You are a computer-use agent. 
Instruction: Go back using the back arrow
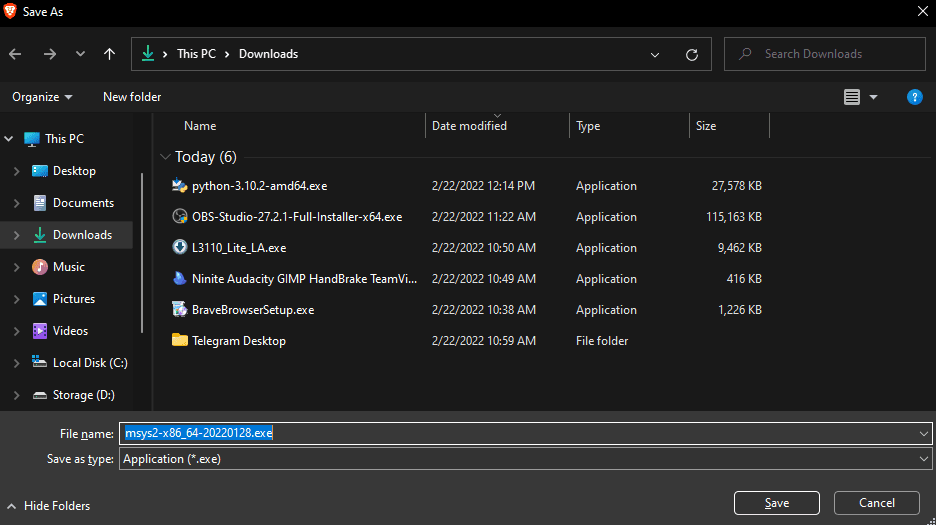tap(16, 54)
